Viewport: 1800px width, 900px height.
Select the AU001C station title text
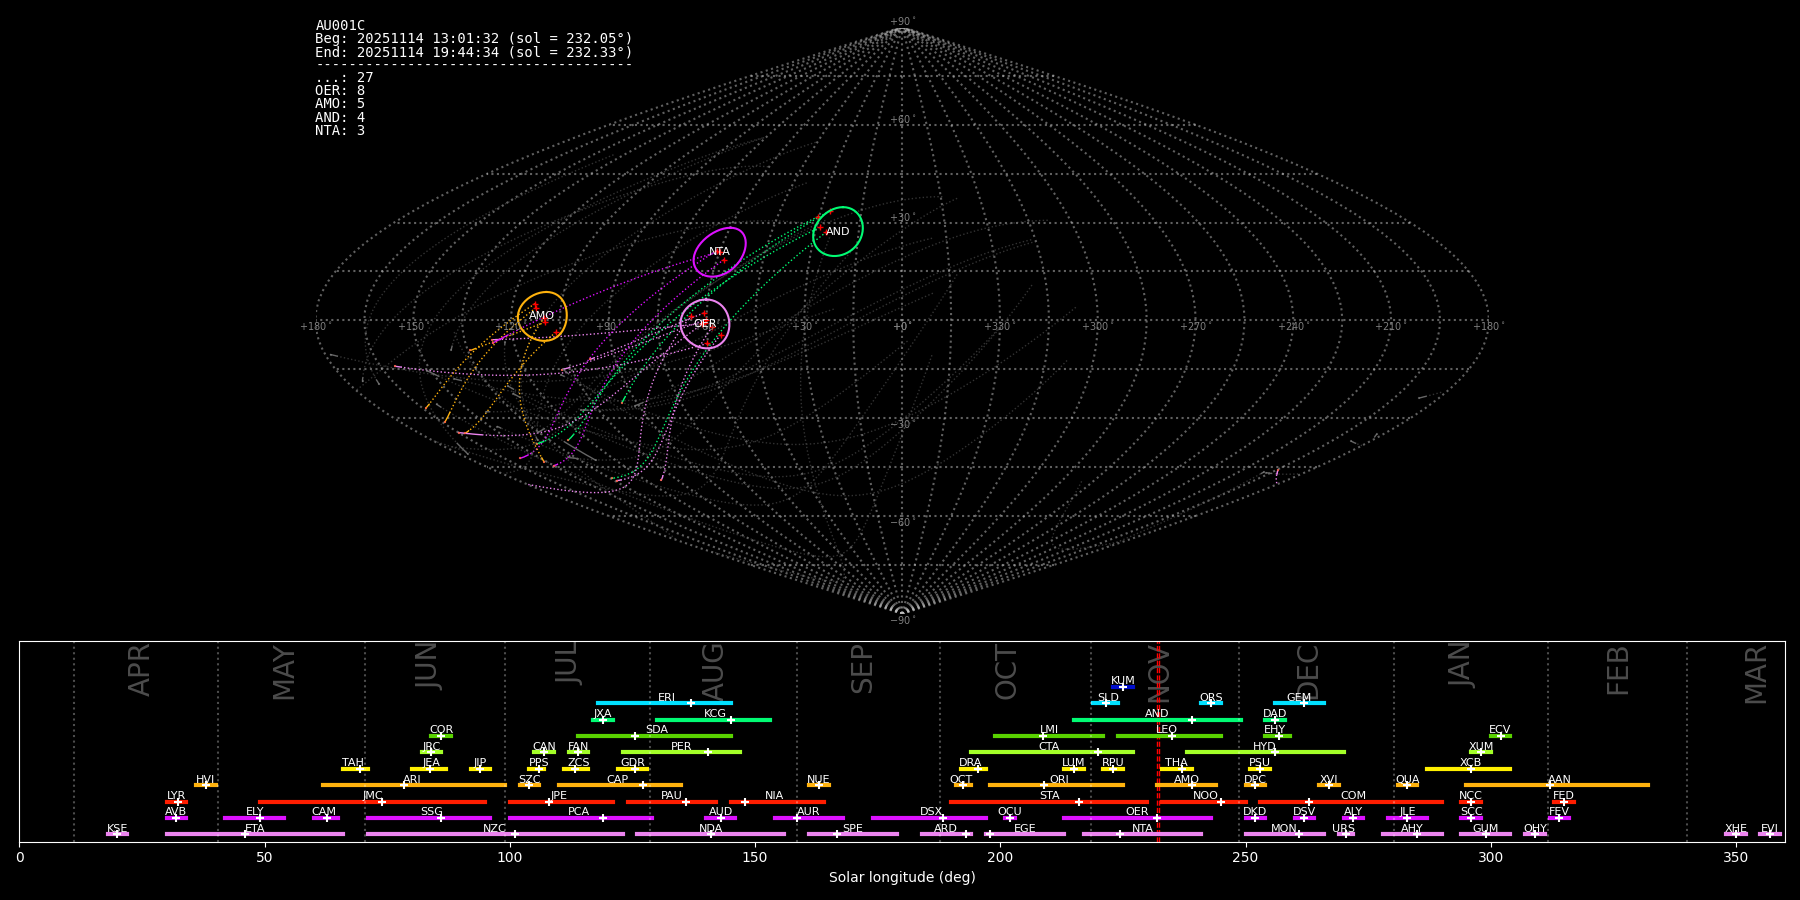tap(340, 26)
